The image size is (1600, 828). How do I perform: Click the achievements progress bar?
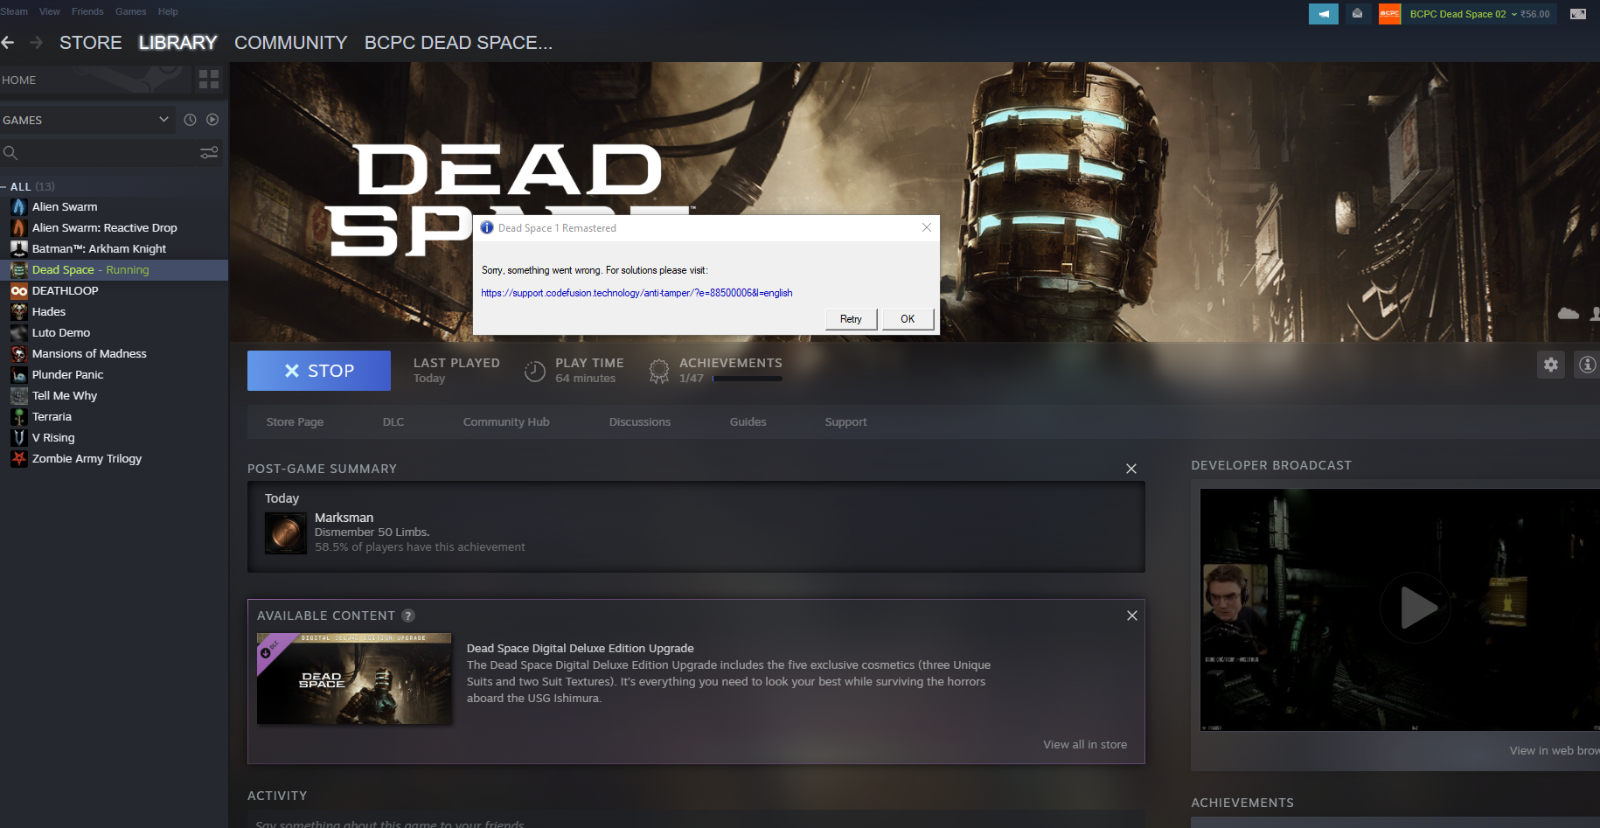tap(747, 379)
